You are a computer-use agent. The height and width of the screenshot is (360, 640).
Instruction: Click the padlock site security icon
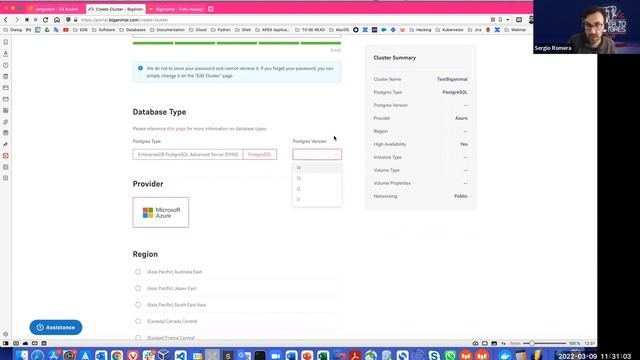tap(76, 20)
